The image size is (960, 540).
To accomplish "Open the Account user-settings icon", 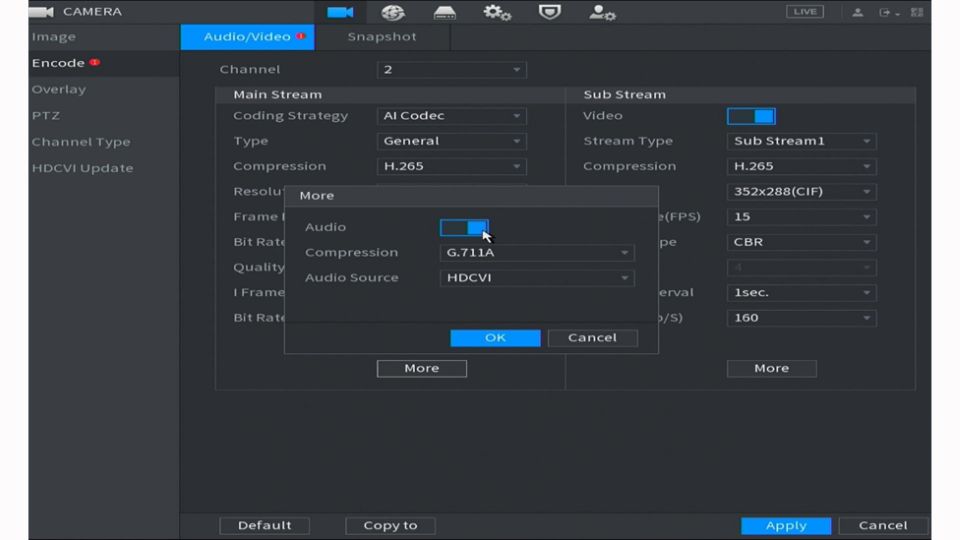I will pos(602,12).
